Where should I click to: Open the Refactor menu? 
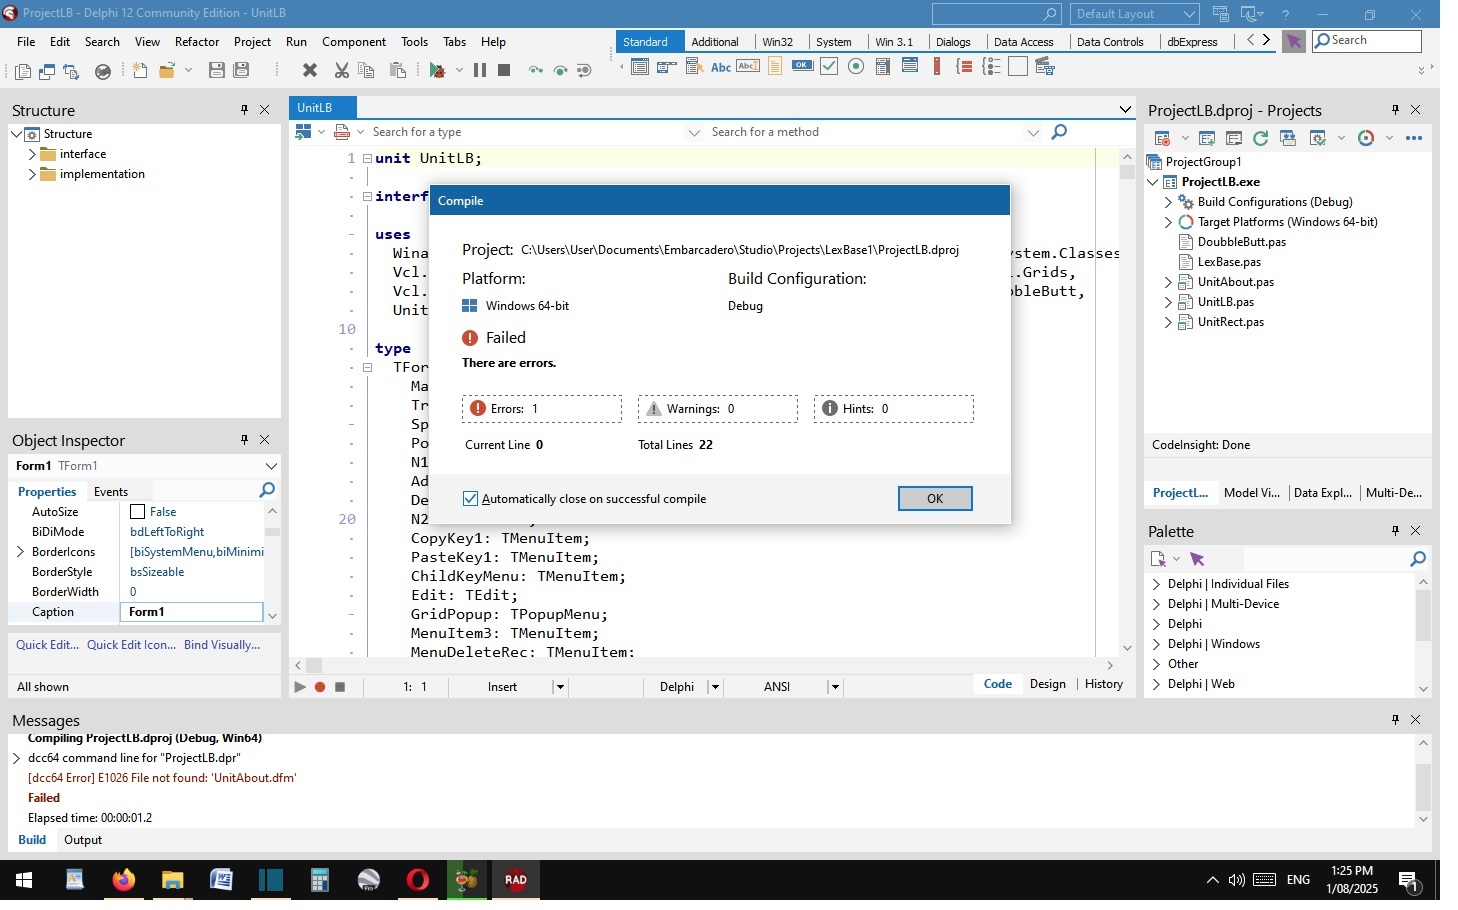[x=197, y=42]
